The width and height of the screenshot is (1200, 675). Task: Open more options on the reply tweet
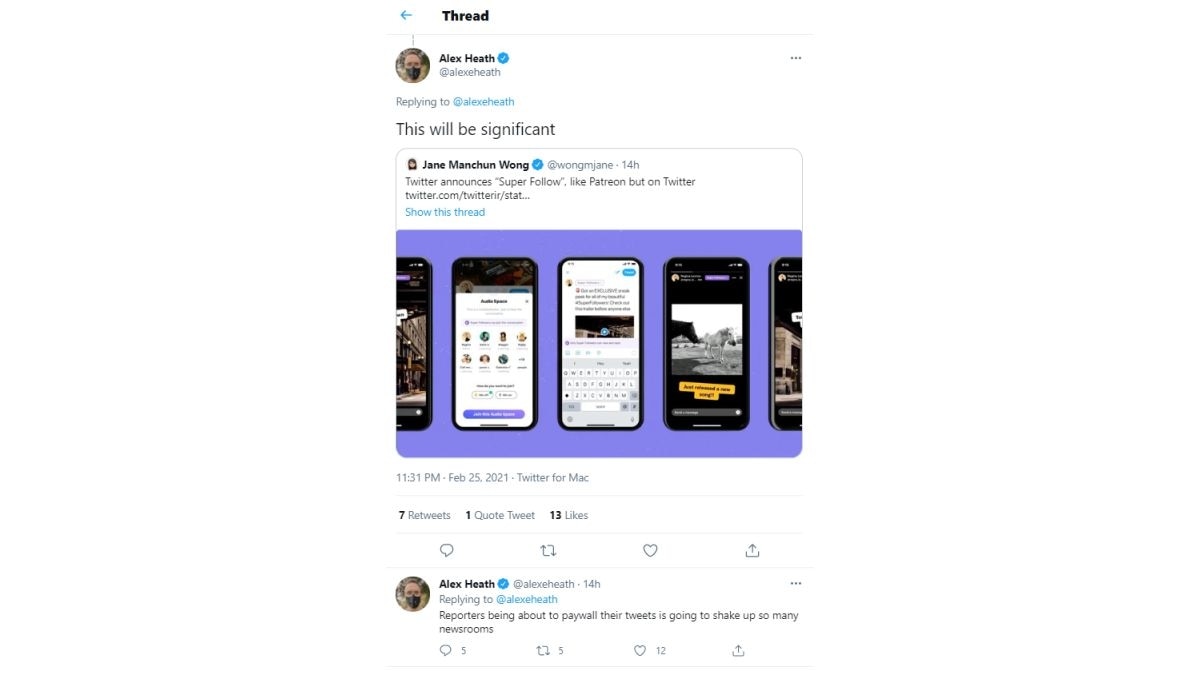pyautogui.click(x=796, y=584)
